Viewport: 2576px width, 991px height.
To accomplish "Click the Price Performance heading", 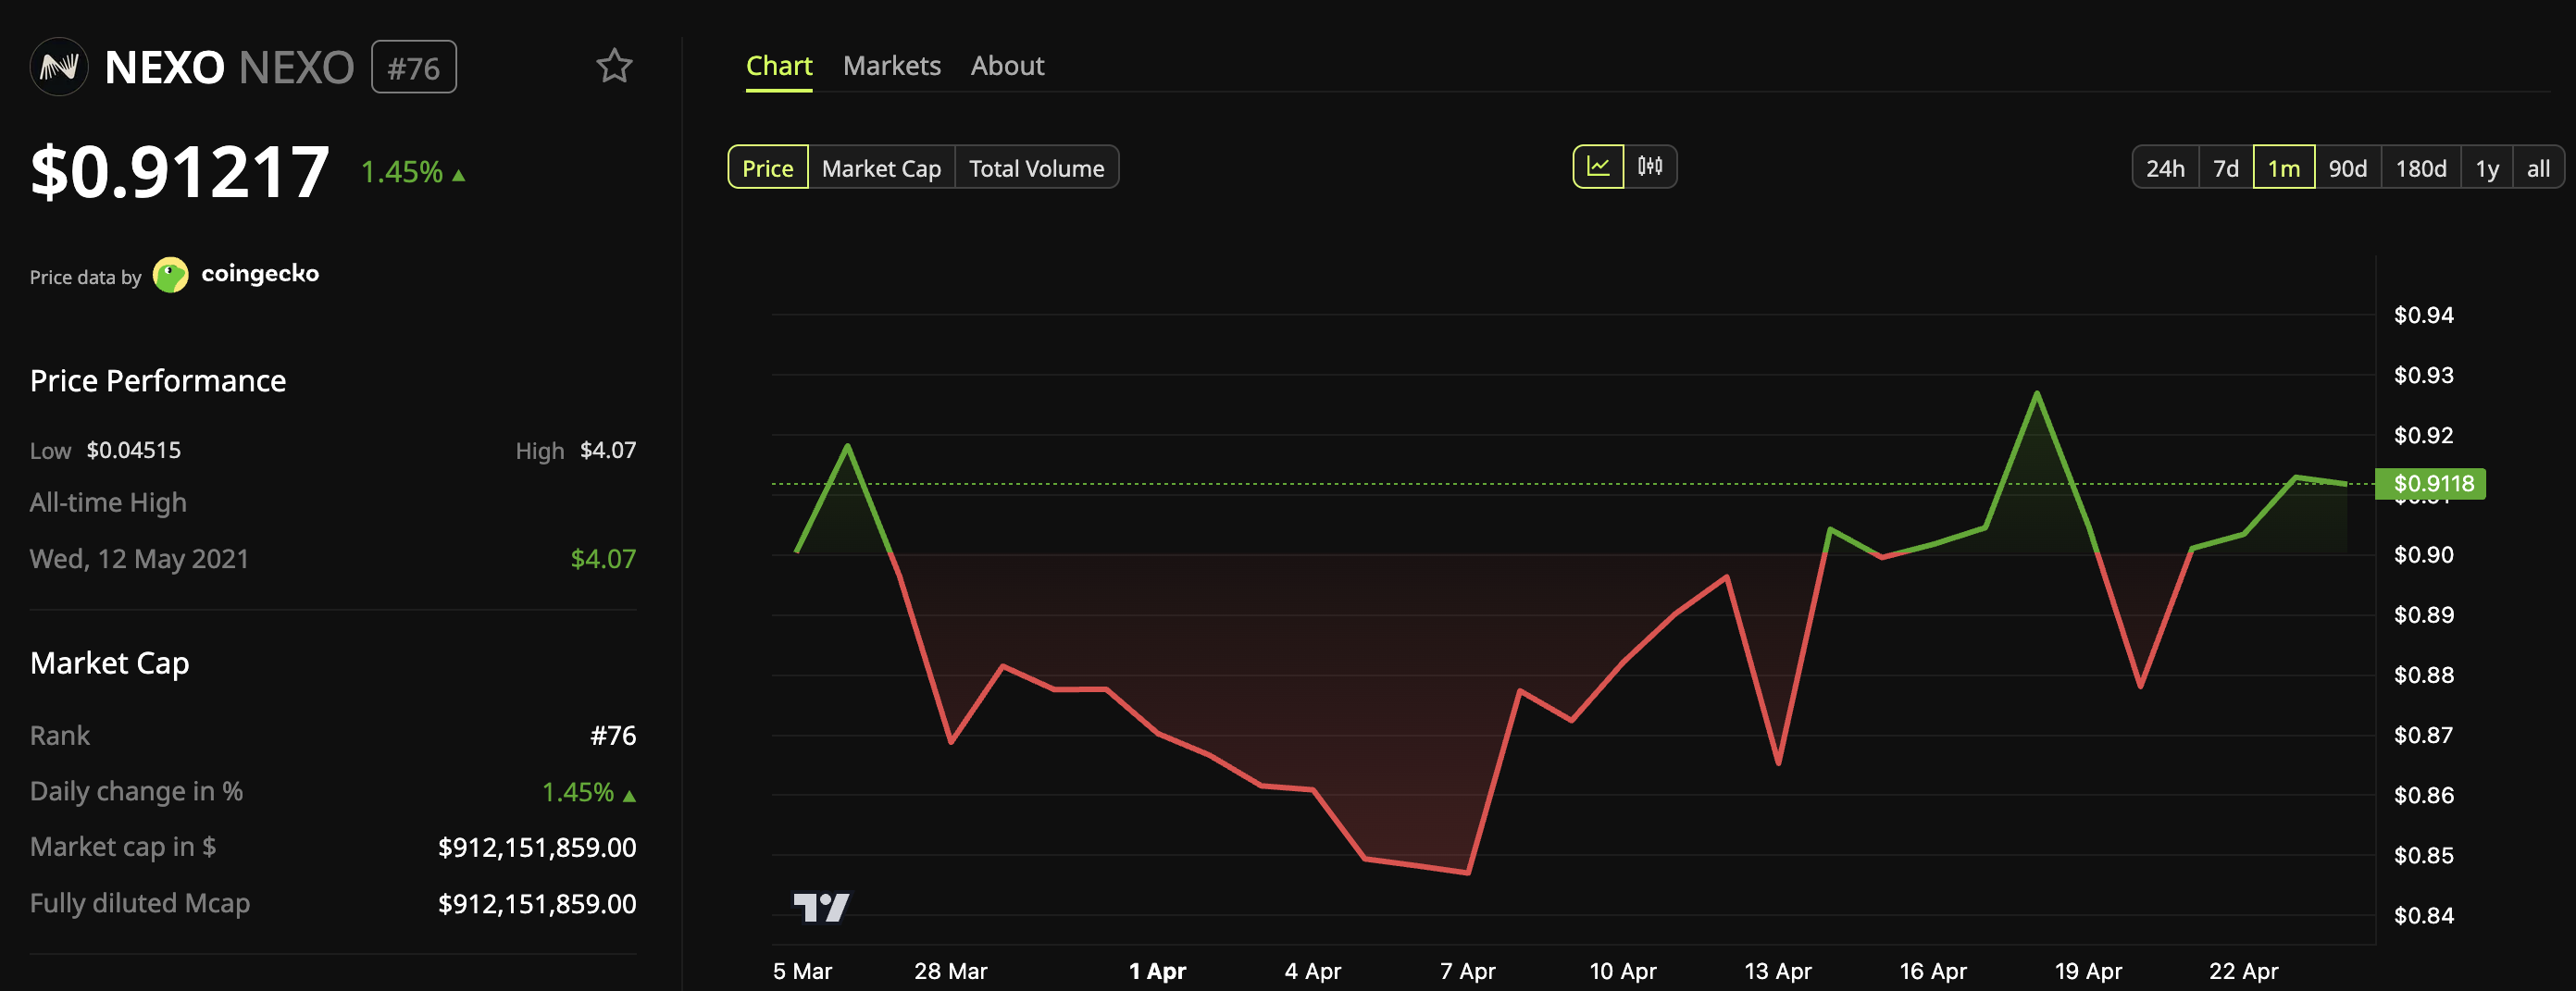I will pos(158,381).
